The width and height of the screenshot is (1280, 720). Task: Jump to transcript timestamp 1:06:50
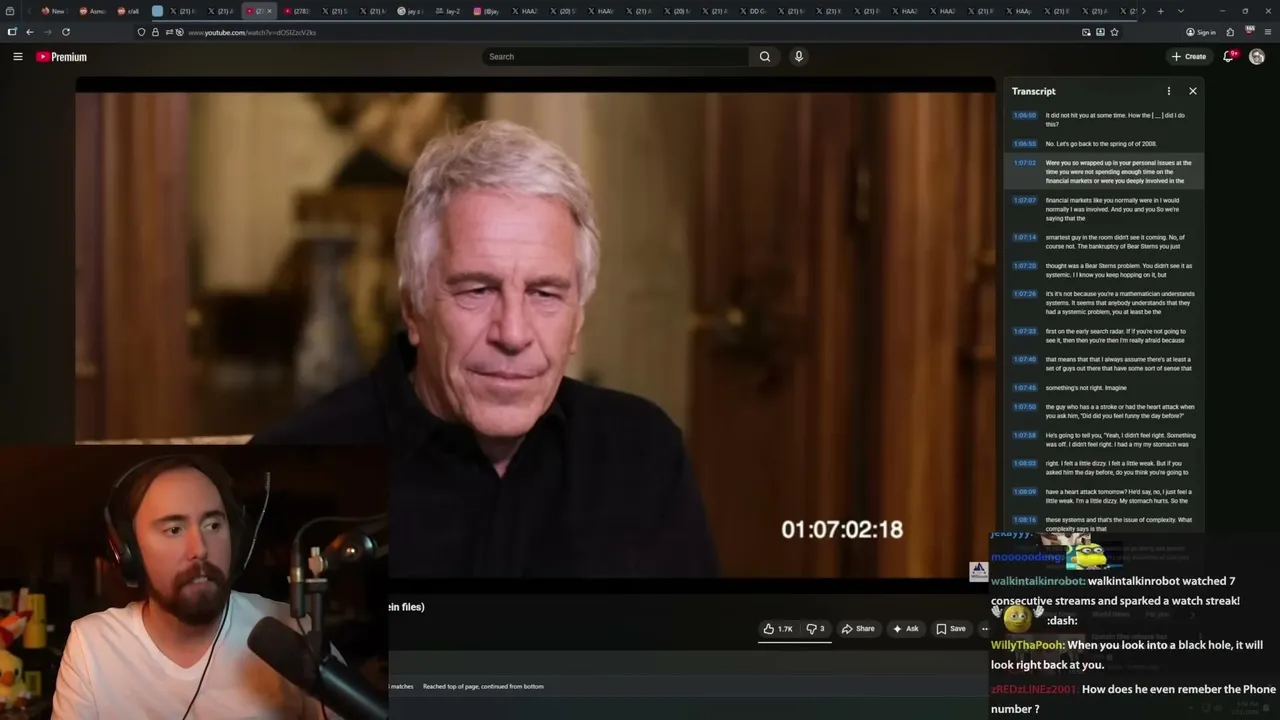pyautogui.click(x=1025, y=115)
